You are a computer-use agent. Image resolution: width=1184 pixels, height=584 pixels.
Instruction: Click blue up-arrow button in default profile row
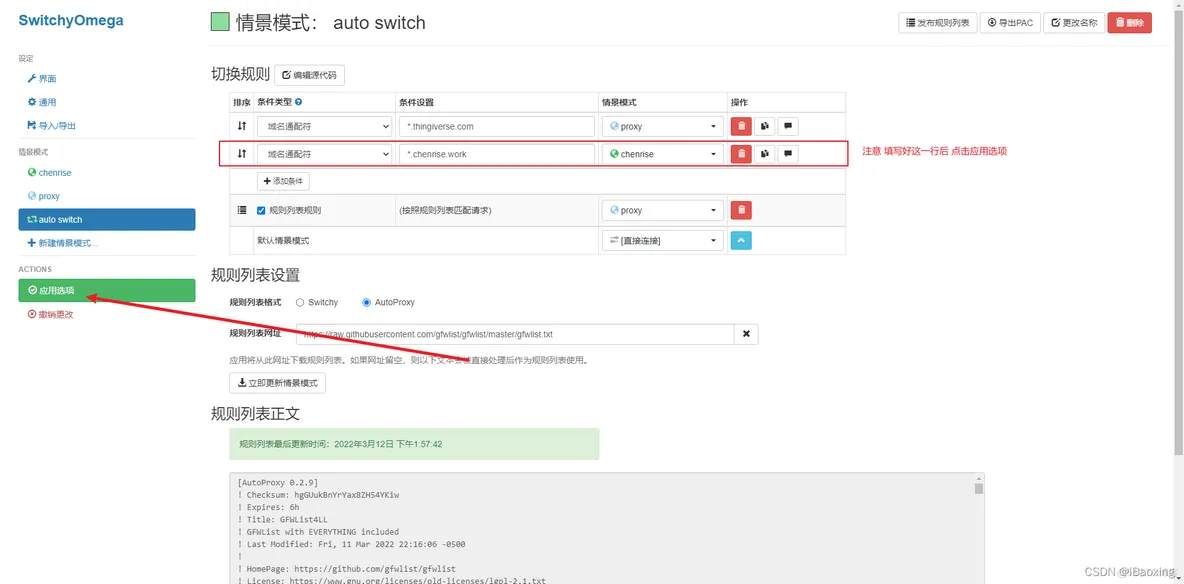click(x=741, y=240)
